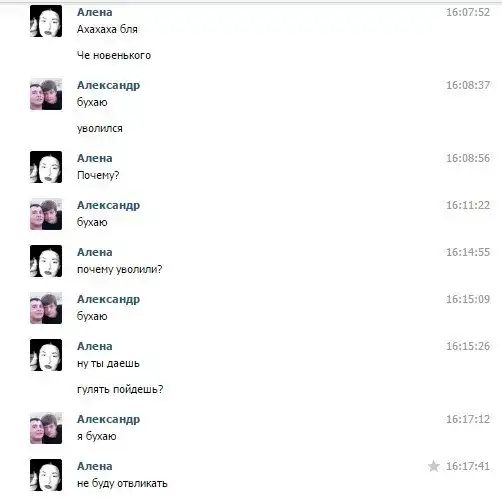
Task: Select the message 'Че новенького'
Action: coord(114,55)
